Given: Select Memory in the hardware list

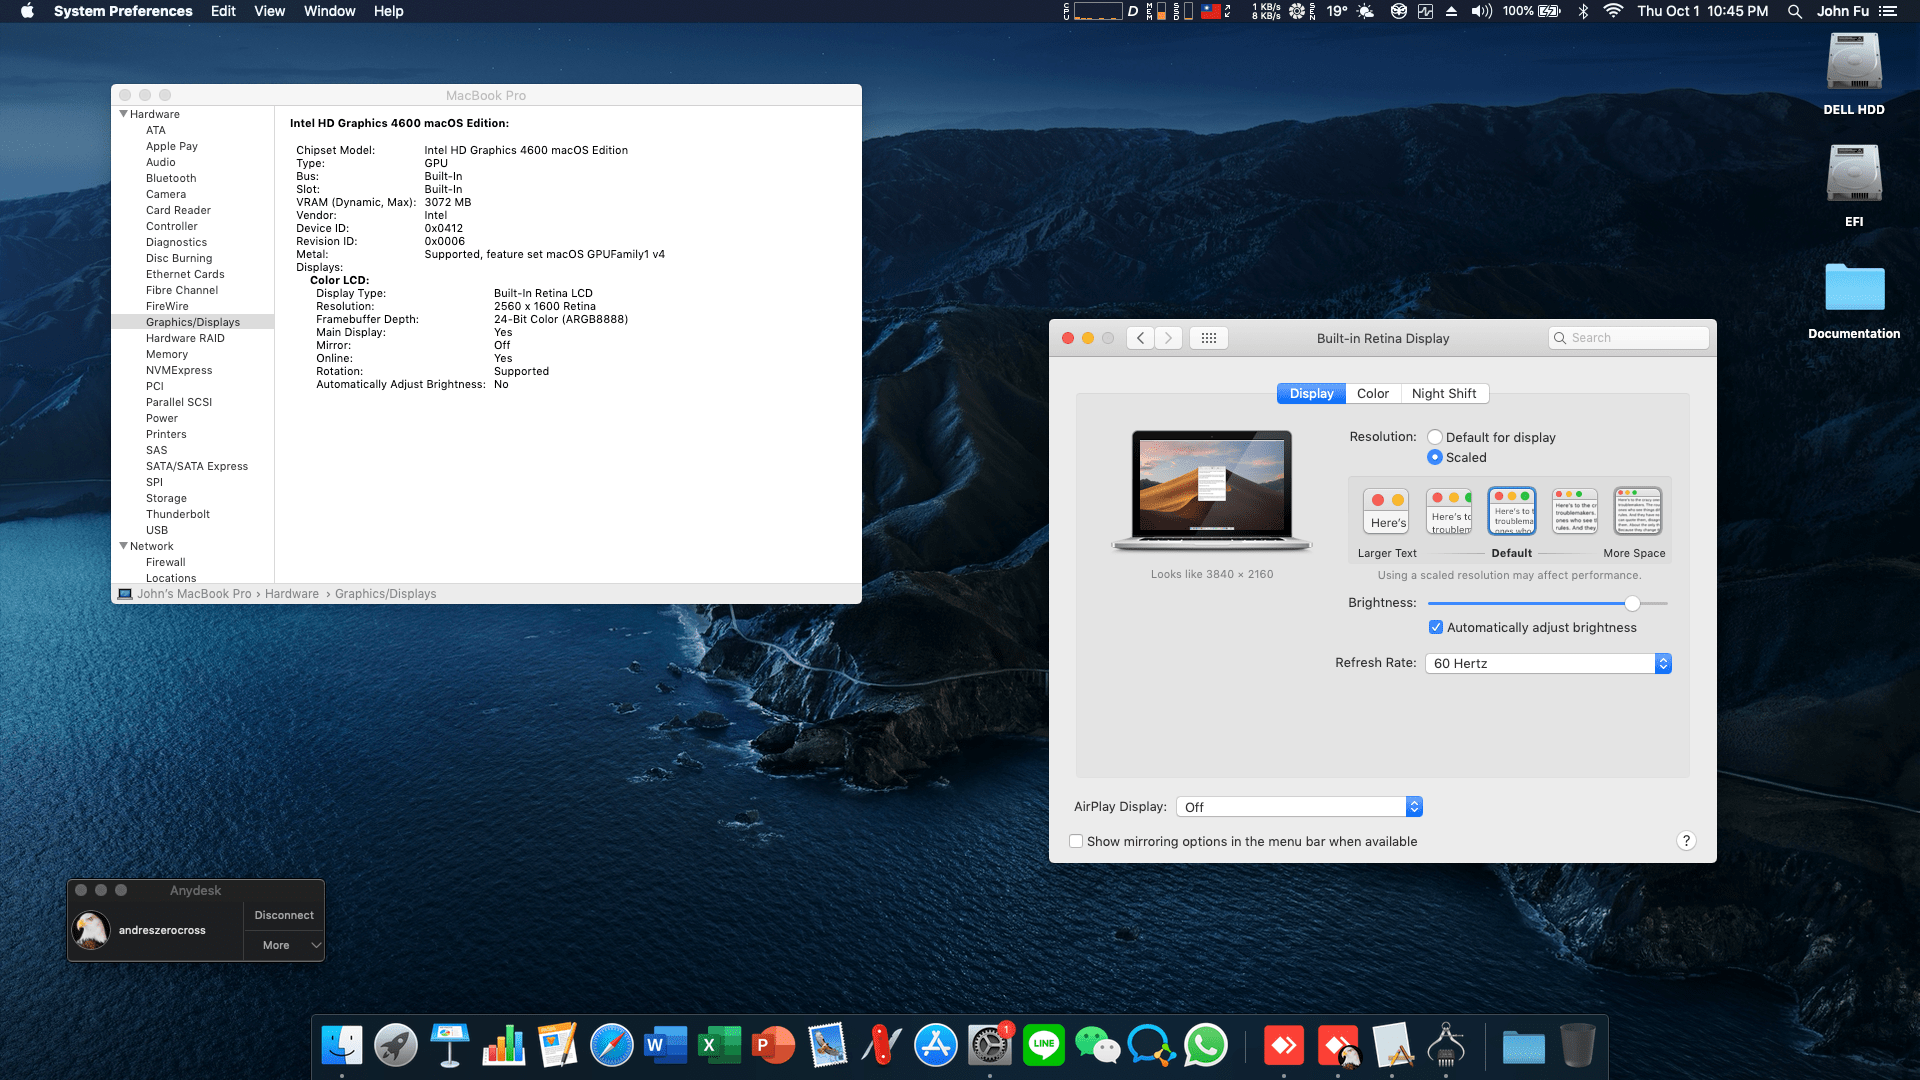Looking at the screenshot, I should pyautogui.click(x=167, y=354).
